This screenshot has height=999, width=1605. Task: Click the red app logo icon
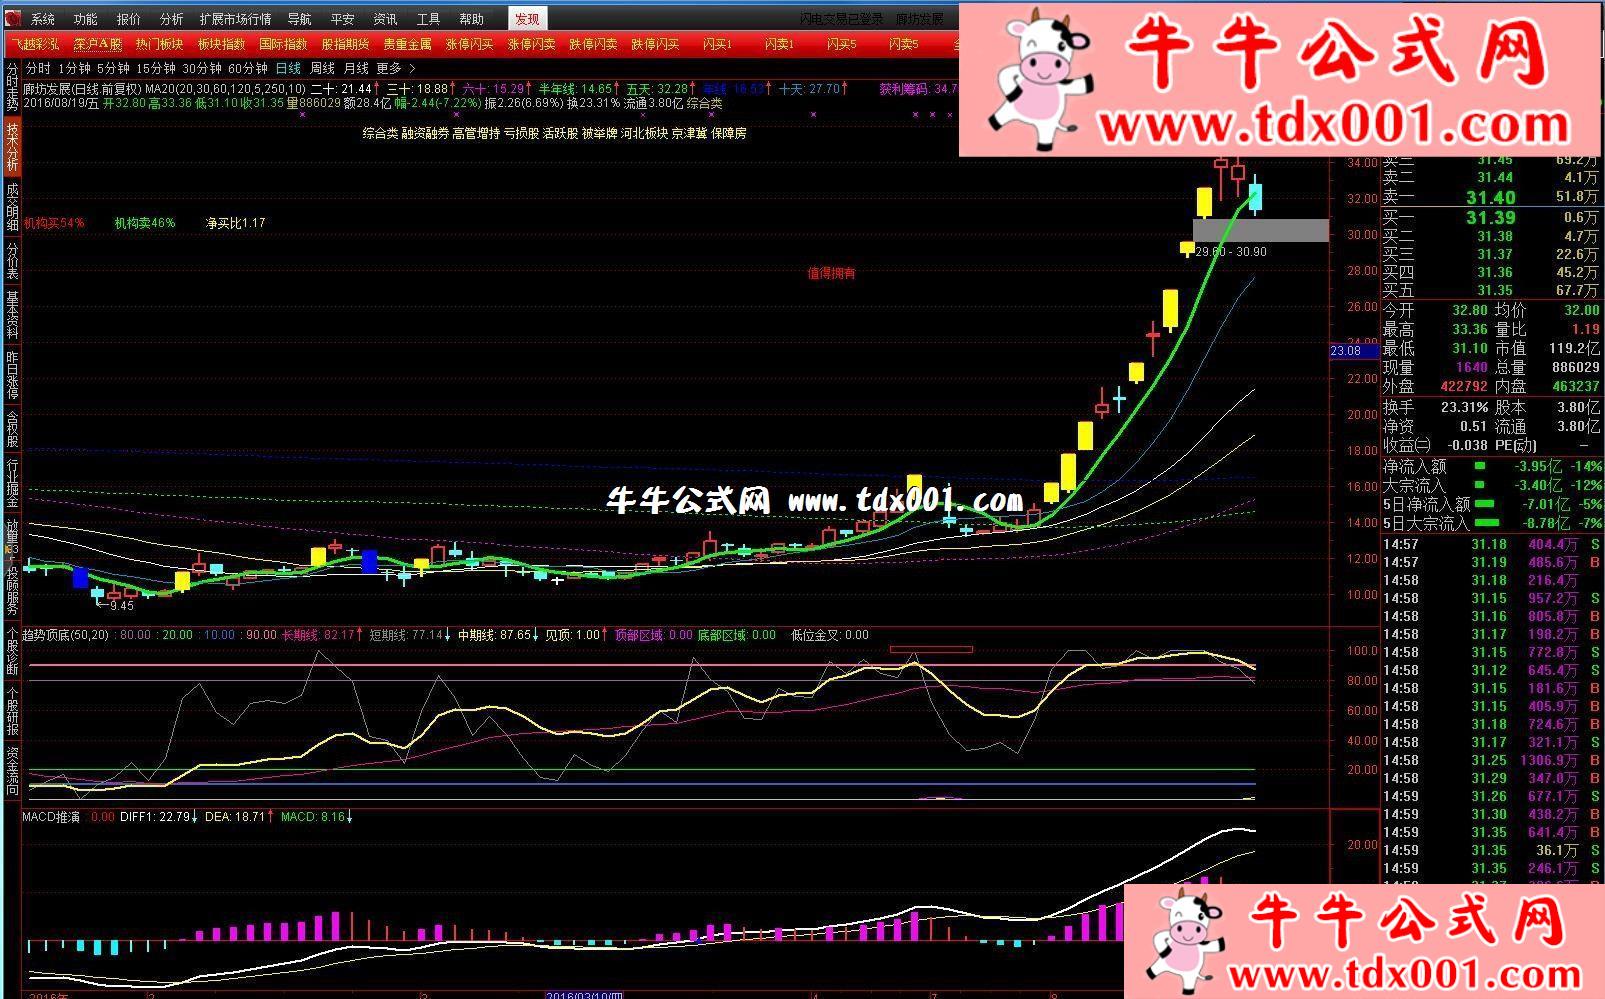pos(11,19)
